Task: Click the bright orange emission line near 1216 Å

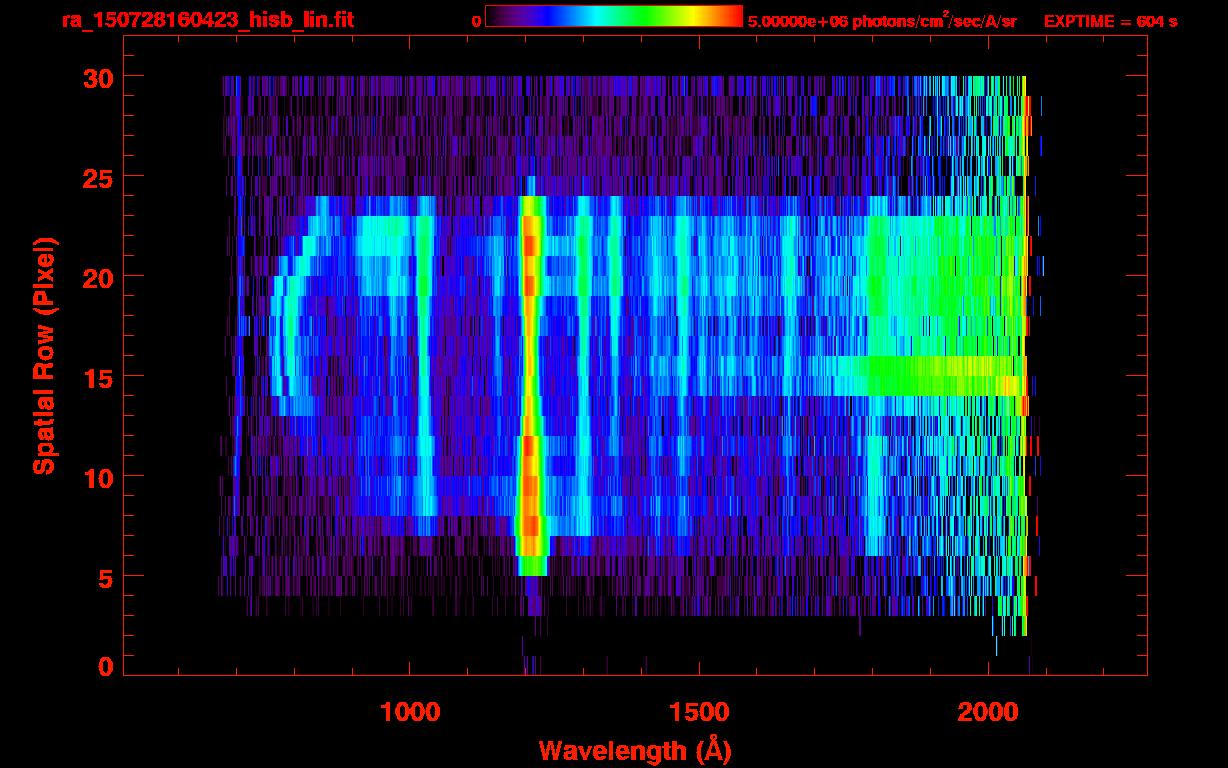Action: click(531, 385)
